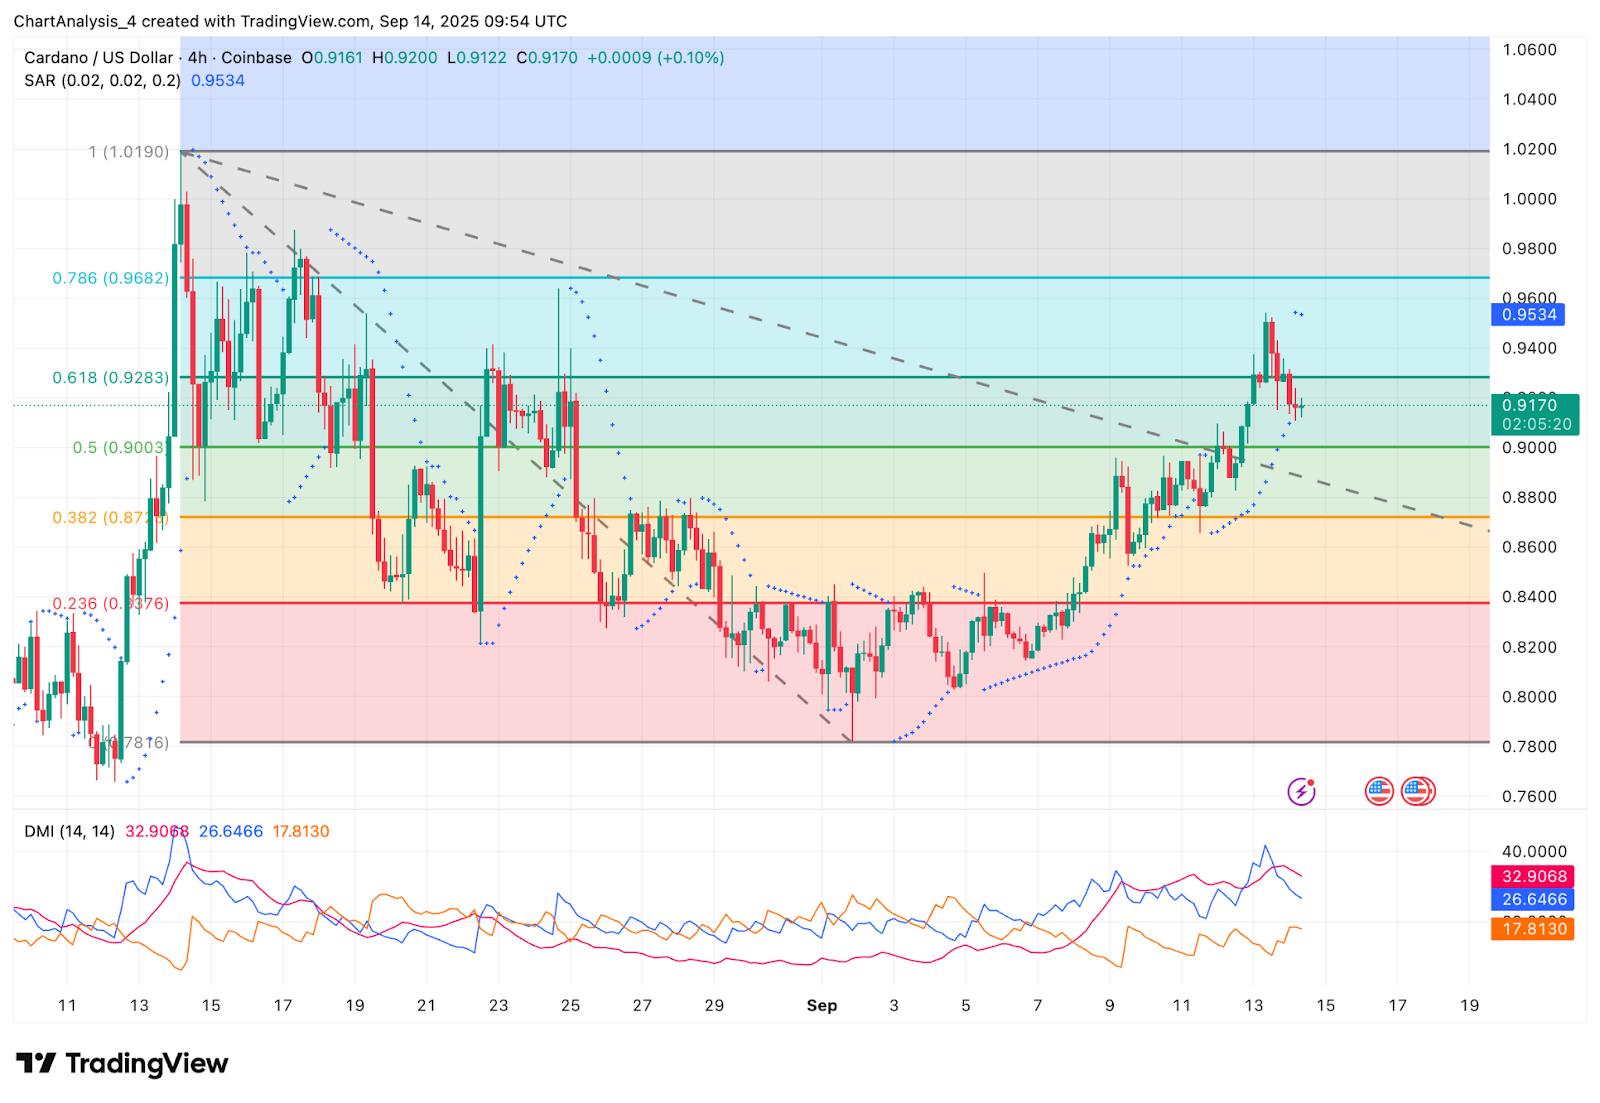Click the green 0.9170 current price tag
1600x1103 pixels.
[x=1535, y=406]
